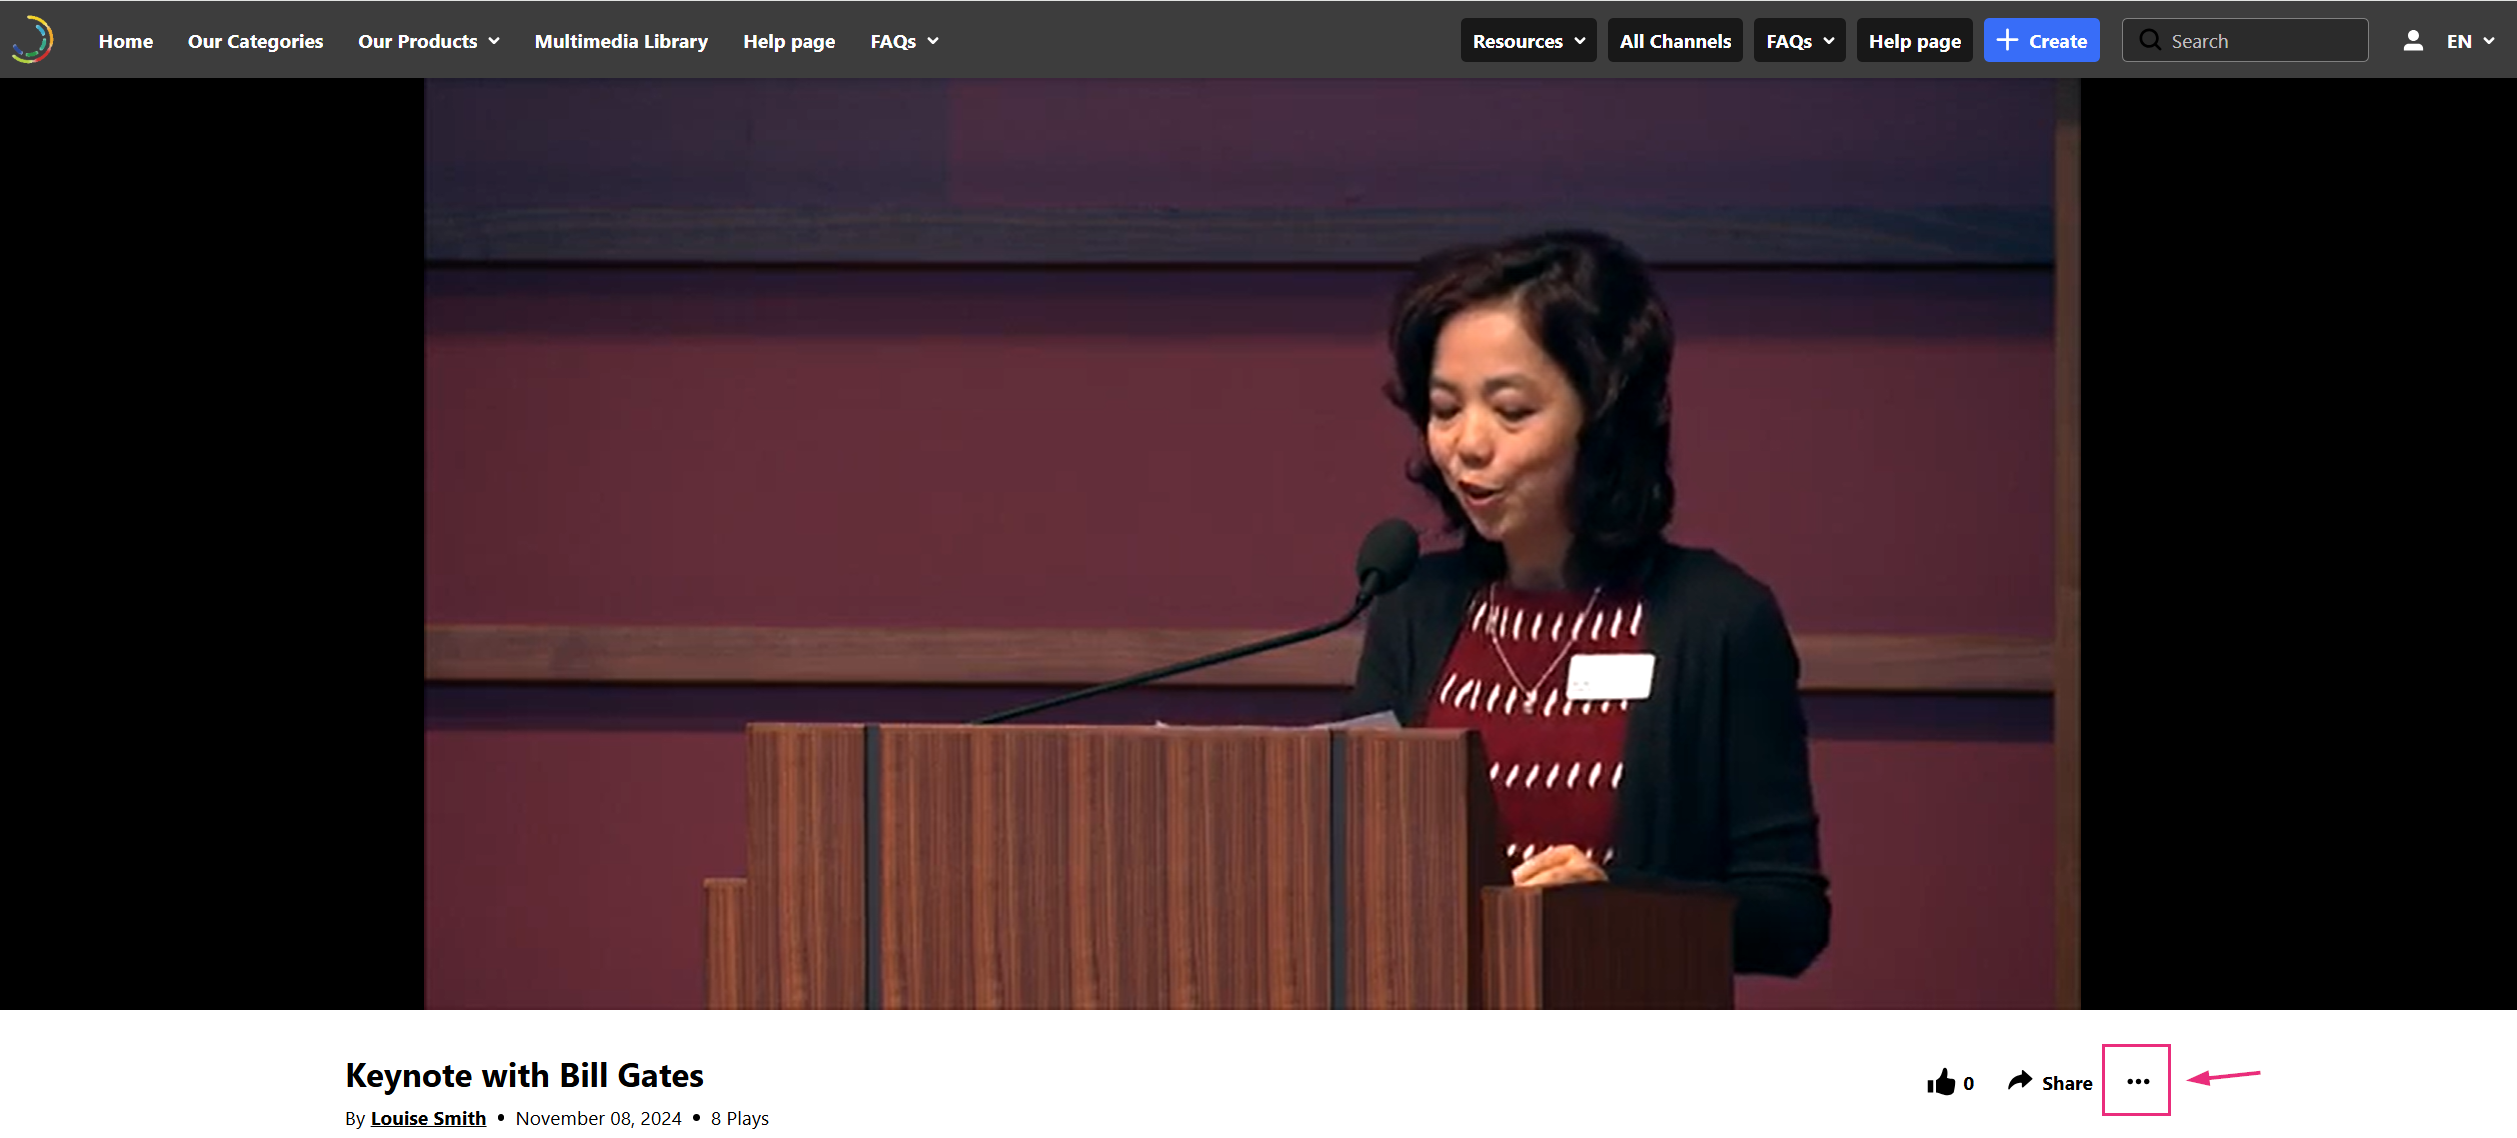The height and width of the screenshot is (1138, 2517).
Task: Click the plus icon on Create
Action: point(2006,40)
